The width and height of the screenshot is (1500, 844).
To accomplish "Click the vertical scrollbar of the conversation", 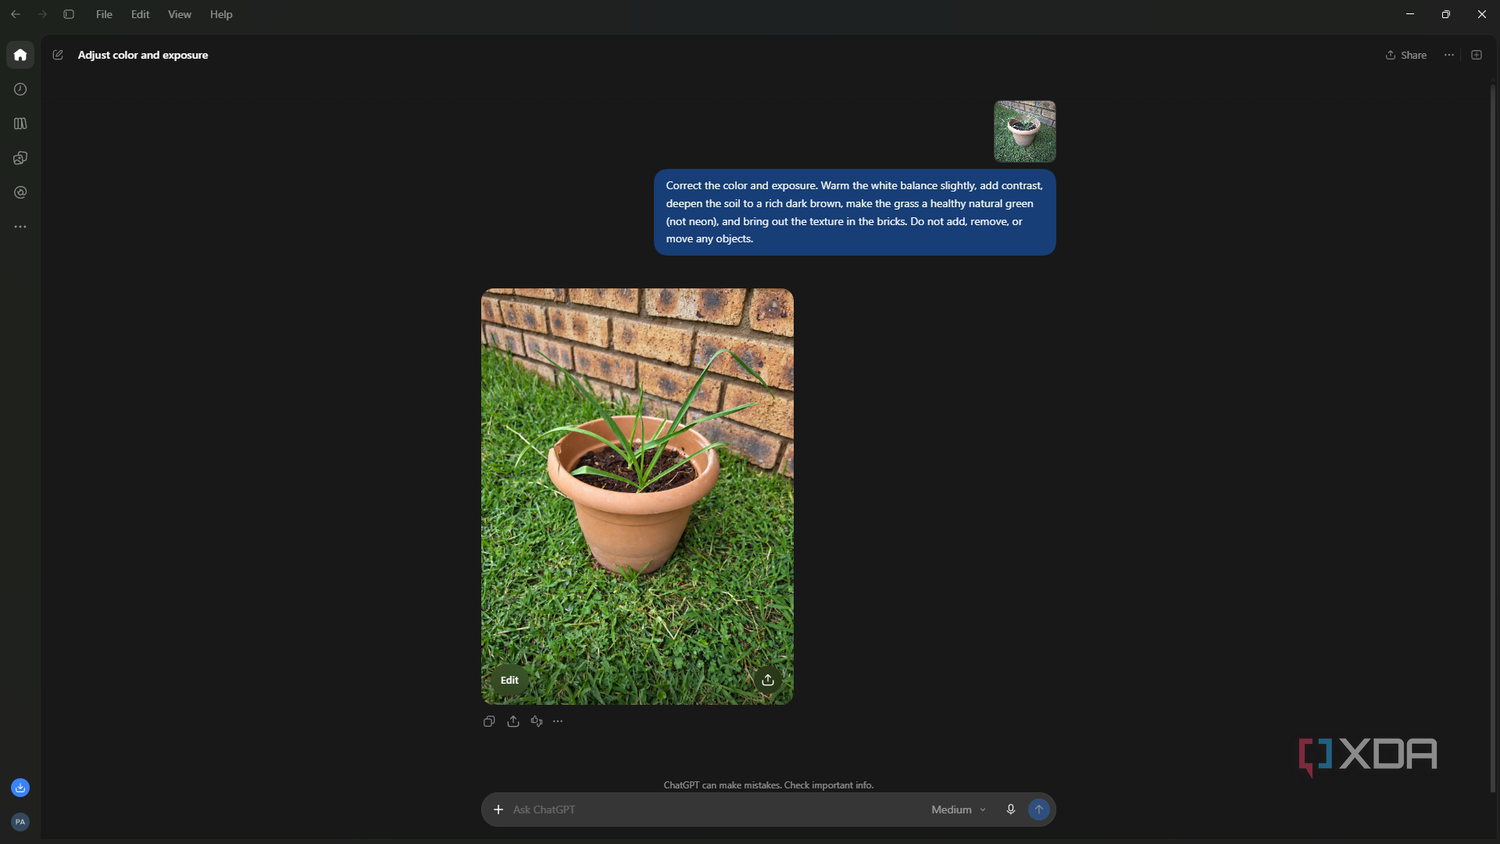I will 1493,437.
